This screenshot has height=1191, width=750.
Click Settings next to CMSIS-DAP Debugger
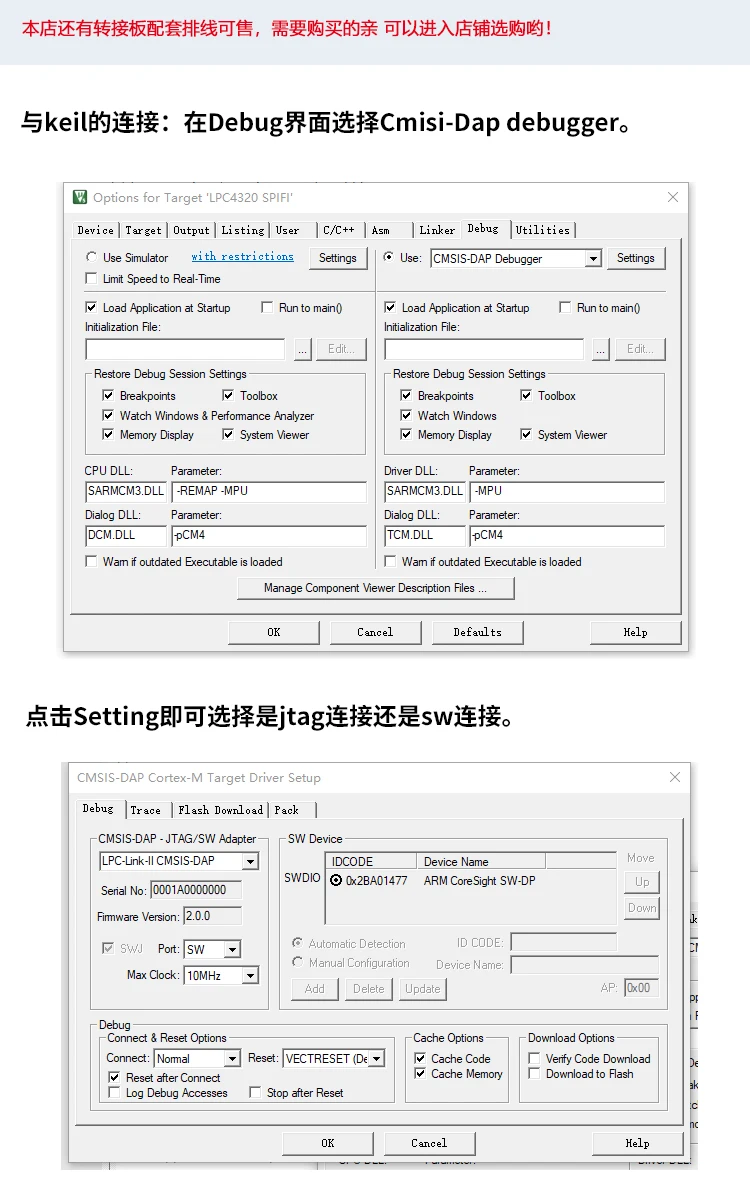pos(636,258)
